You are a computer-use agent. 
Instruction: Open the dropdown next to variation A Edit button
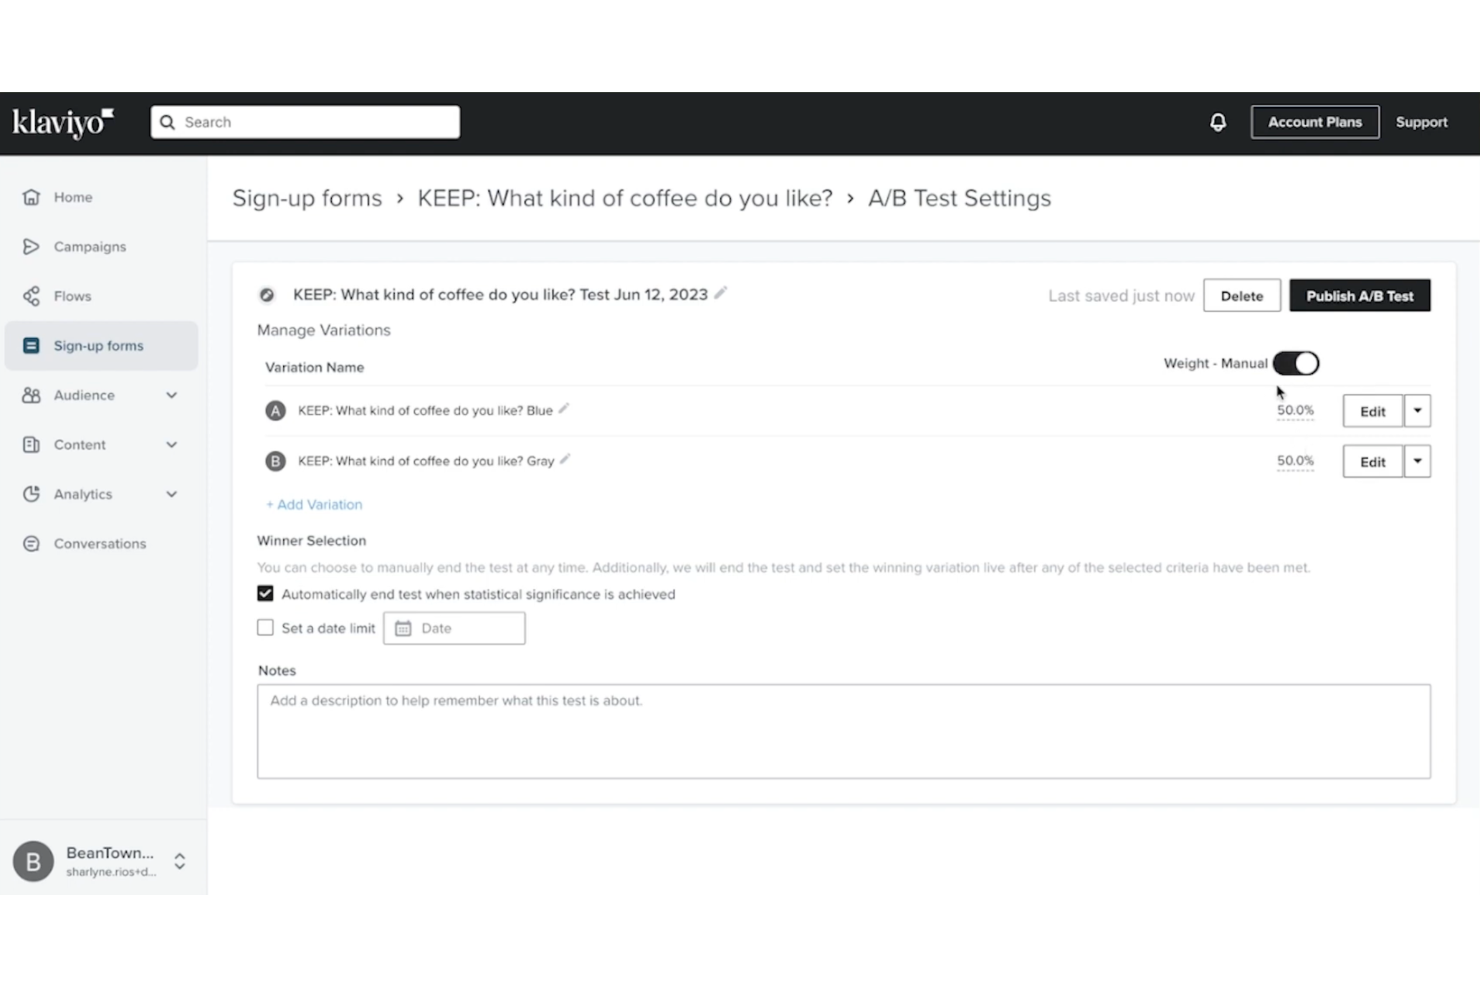pyautogui.click(x=1417, y=410)
